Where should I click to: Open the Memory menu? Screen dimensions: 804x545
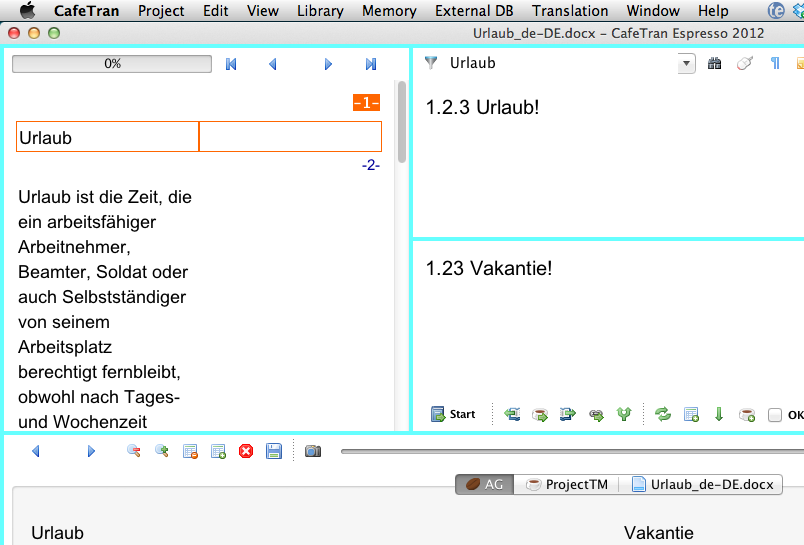(x=389, y=11)
